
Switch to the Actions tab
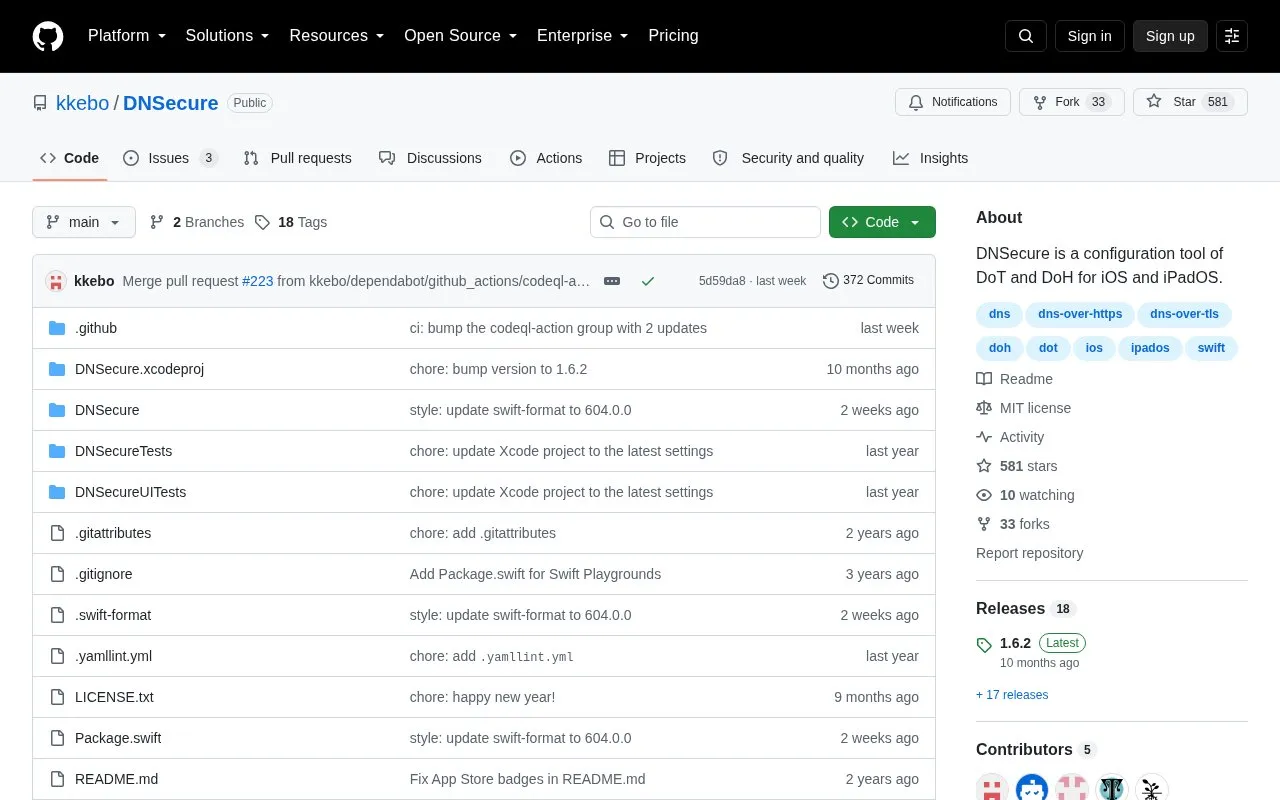click(546, 158)
